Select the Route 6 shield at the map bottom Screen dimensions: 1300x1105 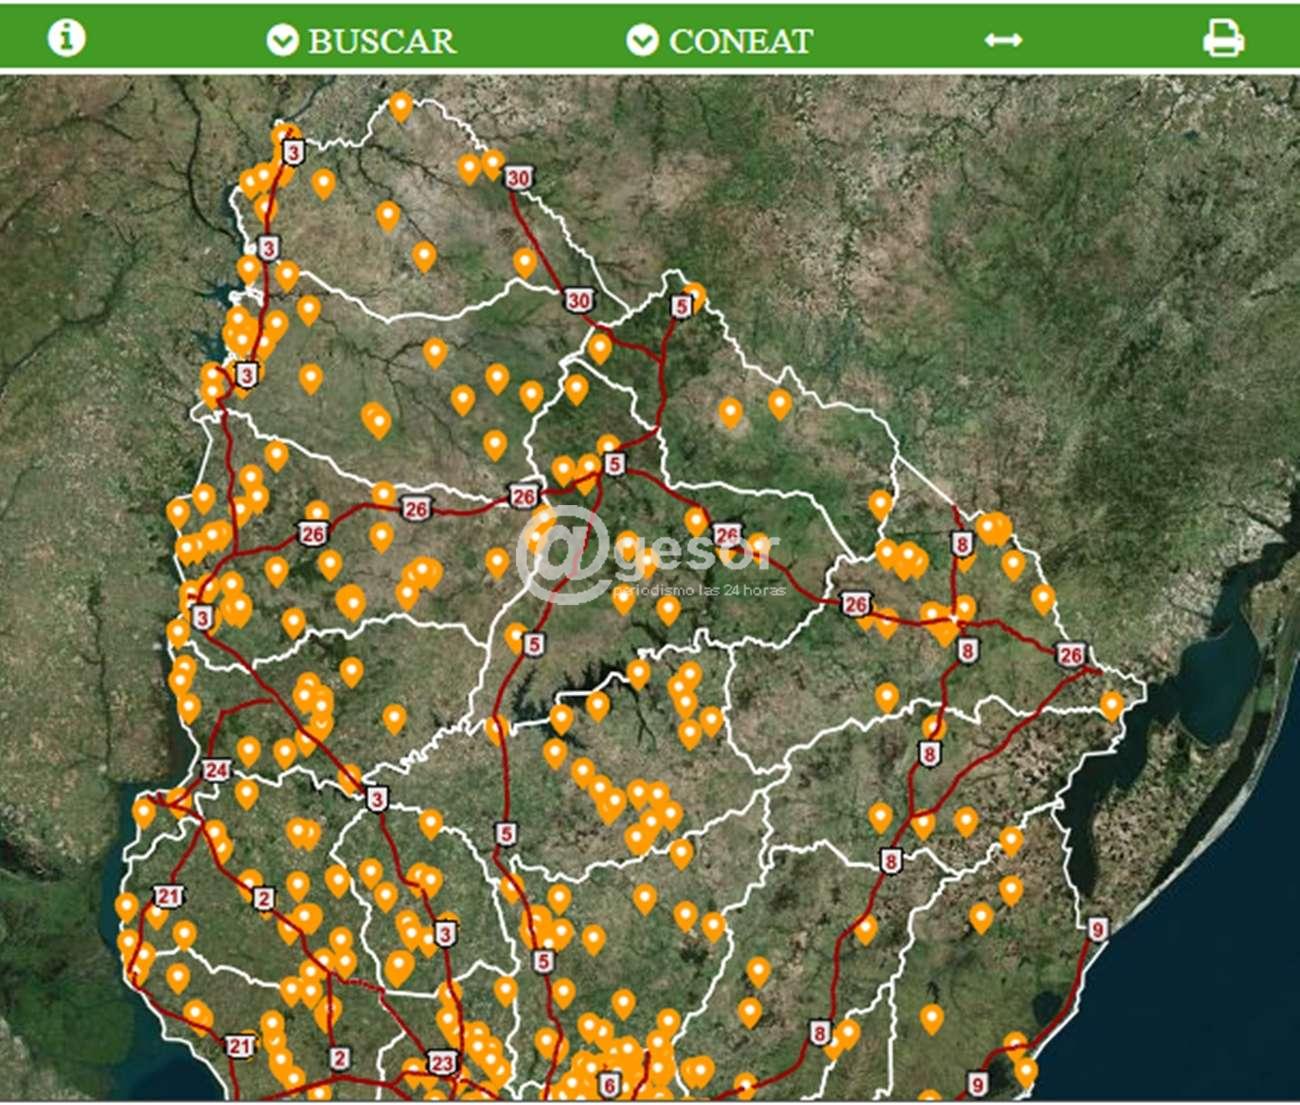(608, 1084)
